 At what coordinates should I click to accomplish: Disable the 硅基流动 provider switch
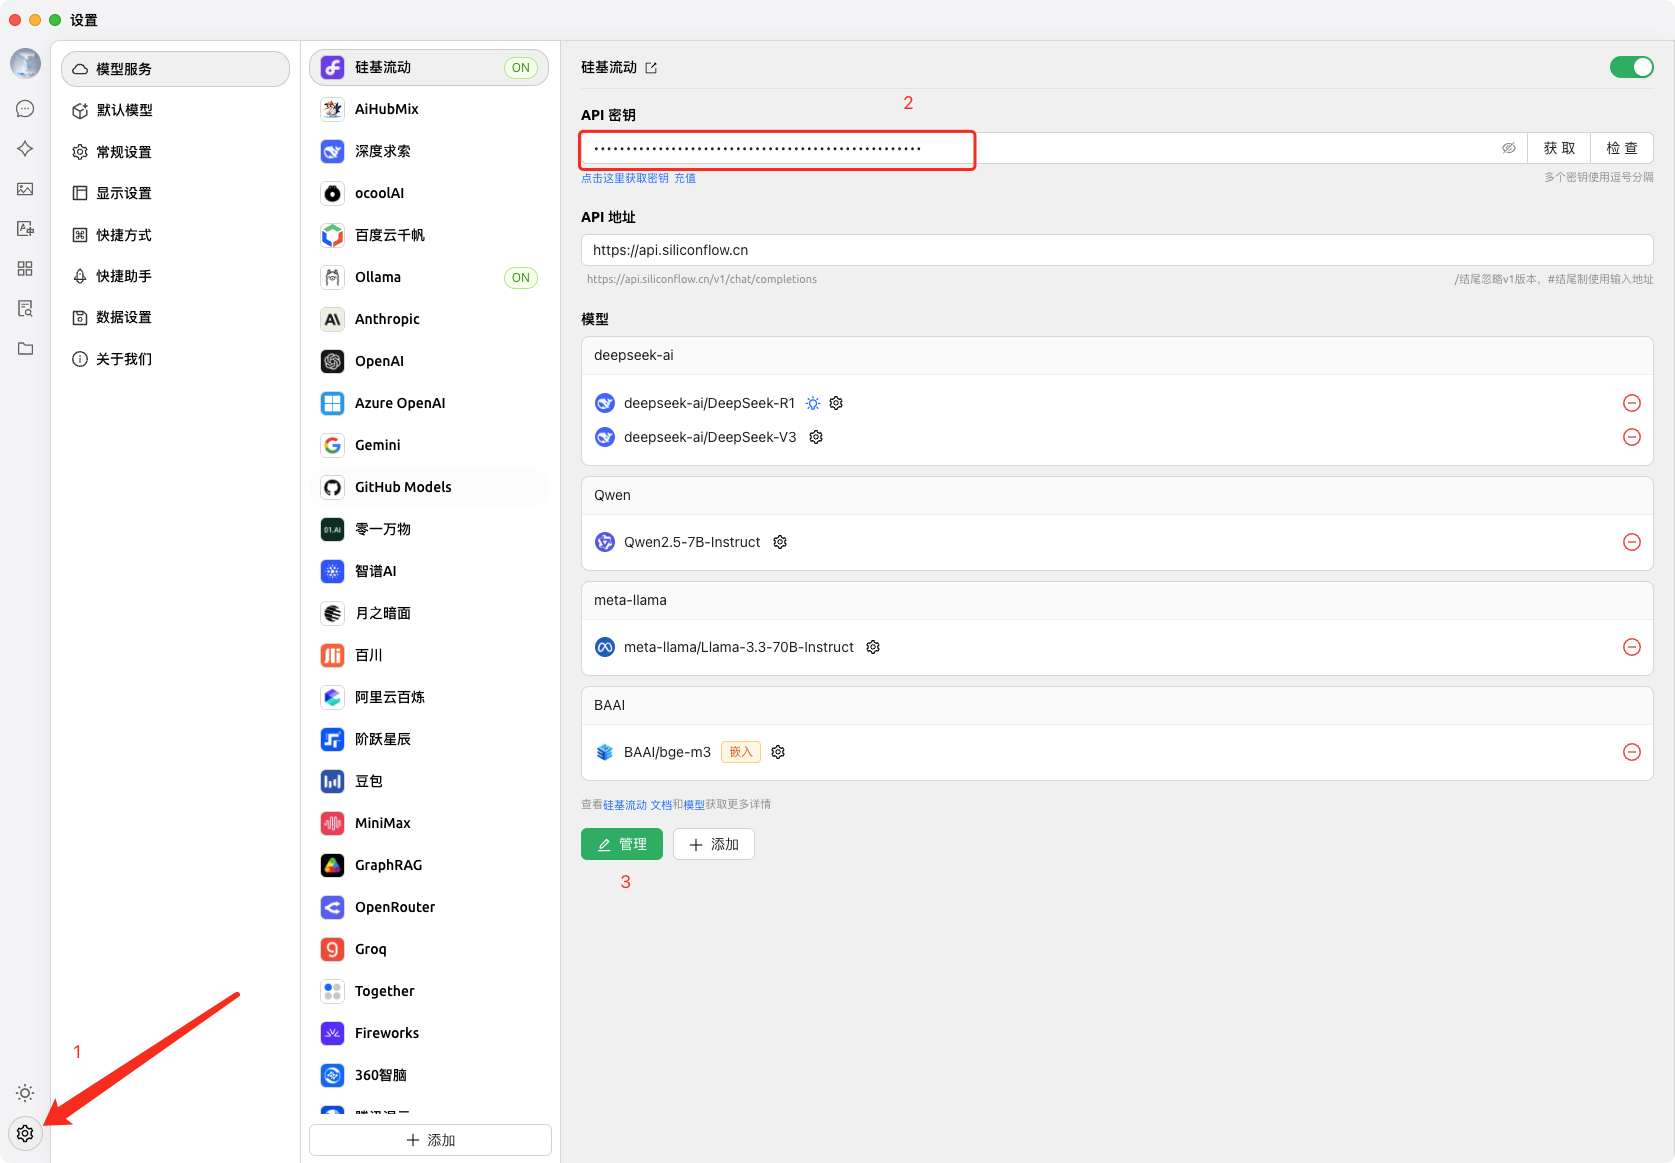pos(1632,67)
